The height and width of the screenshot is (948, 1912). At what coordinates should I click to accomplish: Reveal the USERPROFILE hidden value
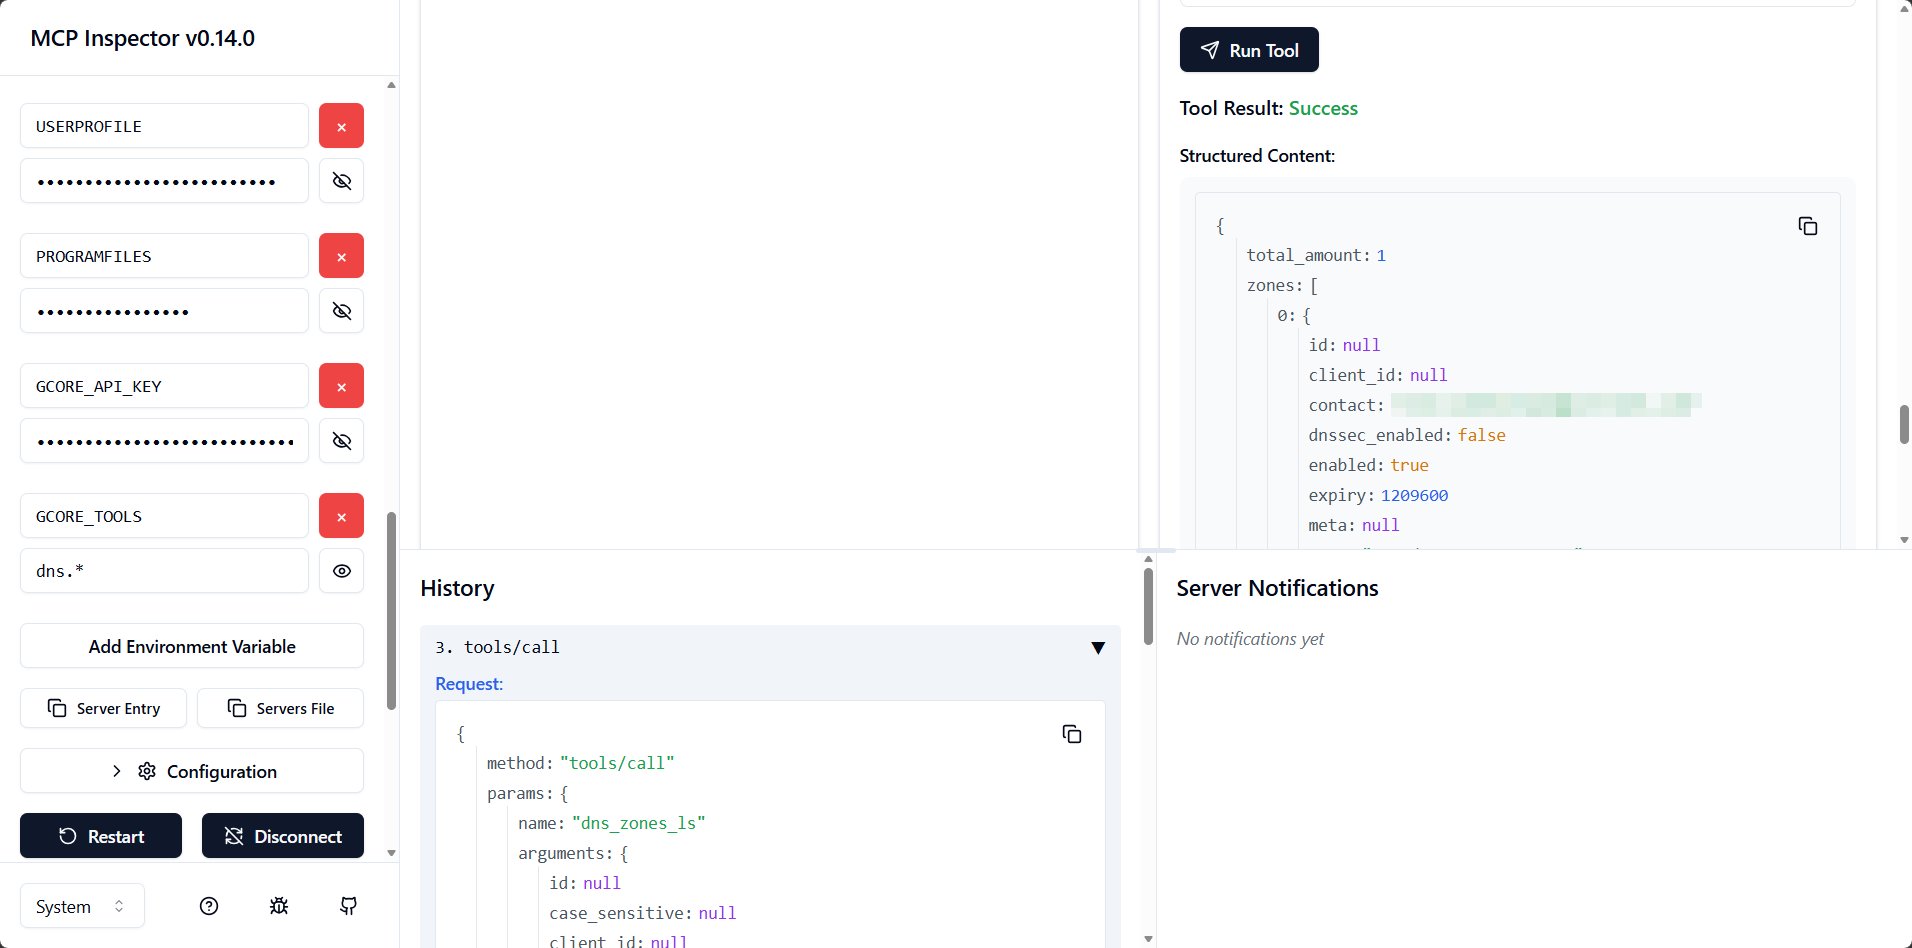pyautogui.click(x=341, y=181)
